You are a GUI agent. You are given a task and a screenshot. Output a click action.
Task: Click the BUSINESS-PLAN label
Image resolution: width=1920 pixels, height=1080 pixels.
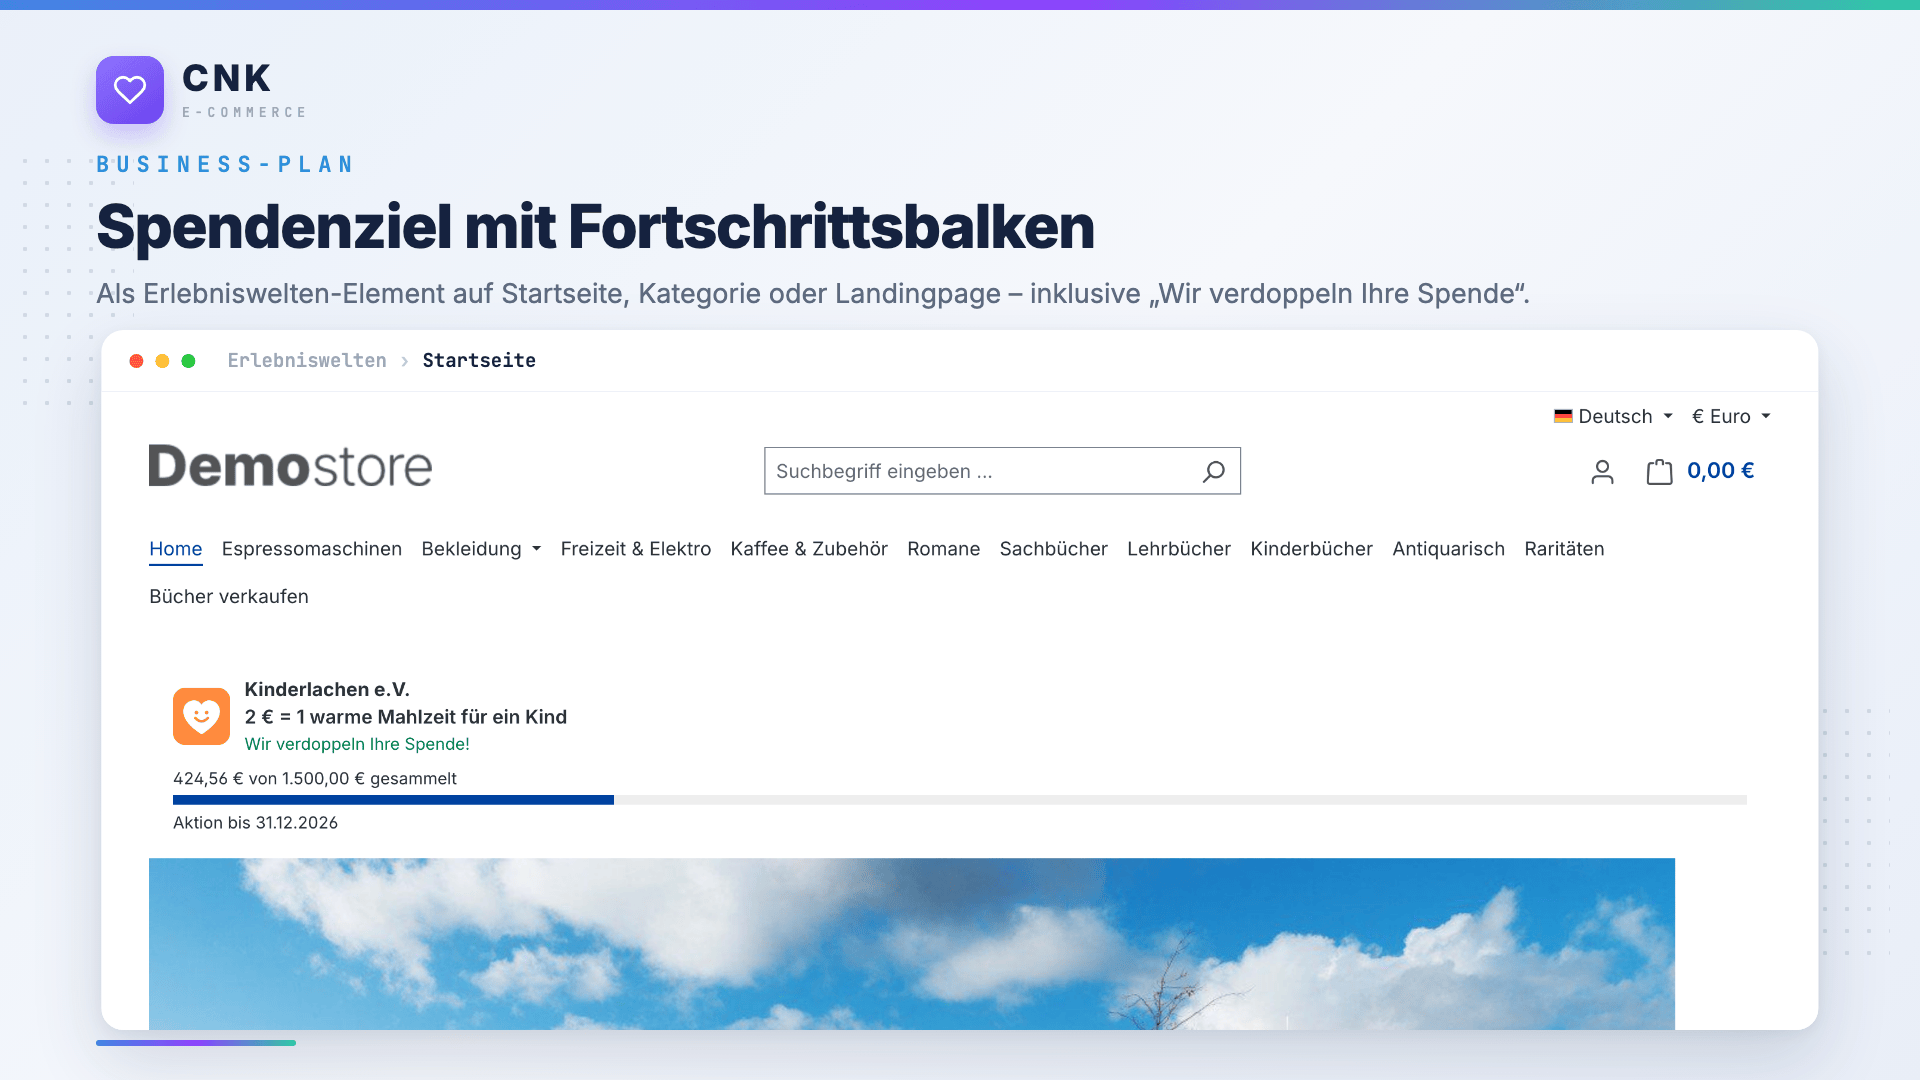click(x=225, y=164)
